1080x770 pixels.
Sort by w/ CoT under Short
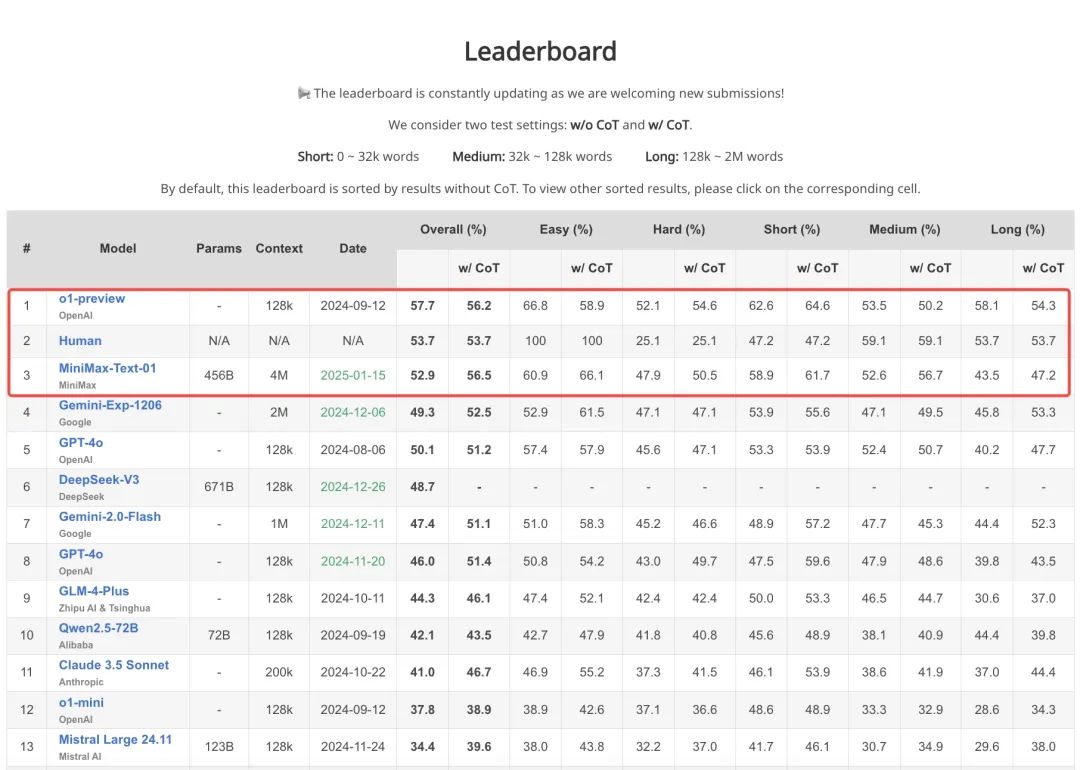(x=818, y=268)
